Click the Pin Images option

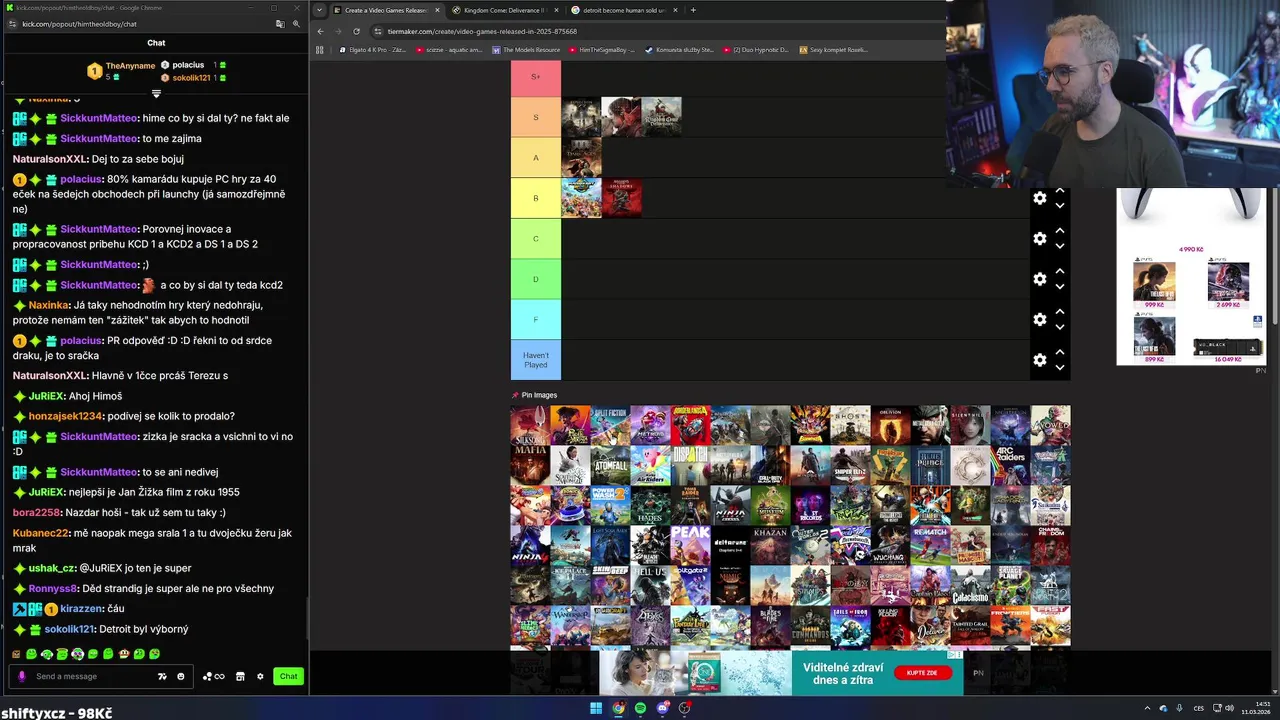[534, 395]
